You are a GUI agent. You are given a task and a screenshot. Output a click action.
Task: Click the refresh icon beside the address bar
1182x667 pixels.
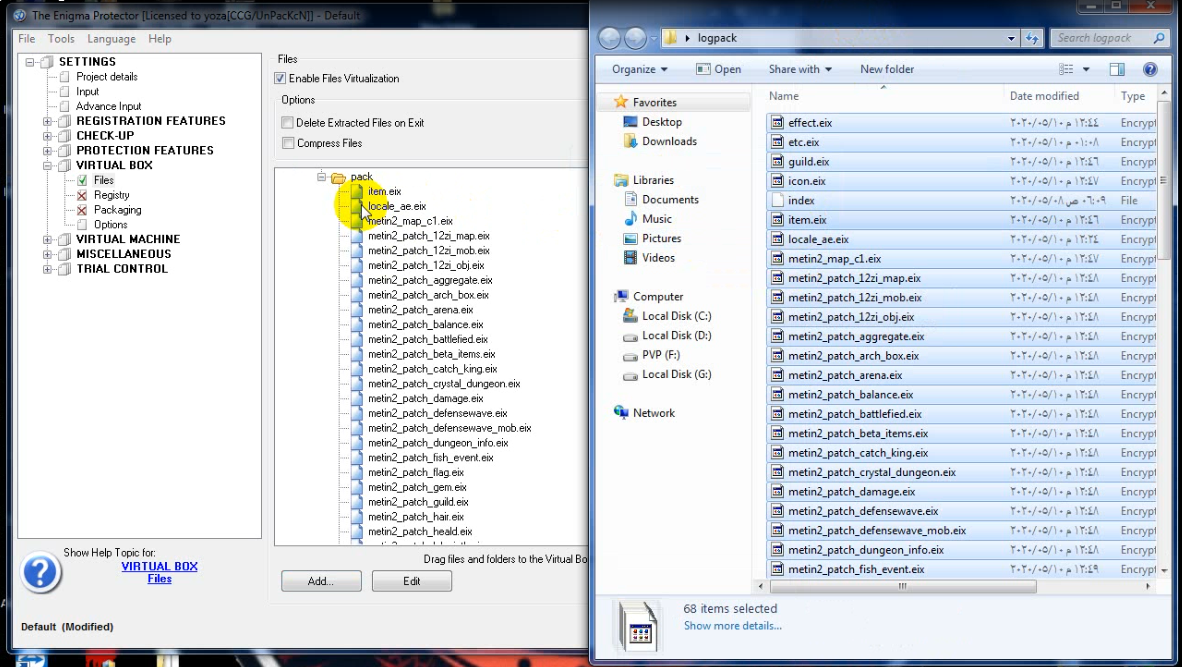pos(1032,38)
